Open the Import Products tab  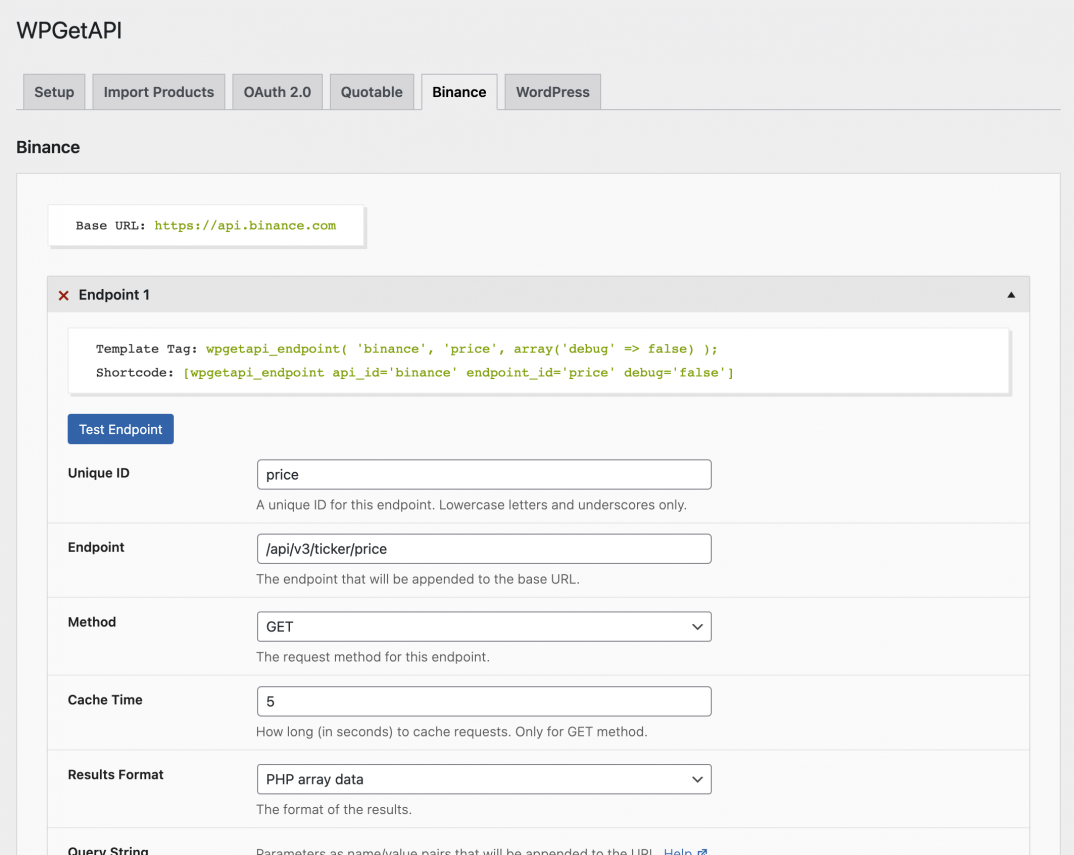pyautogui.click(x=158, y=91)
